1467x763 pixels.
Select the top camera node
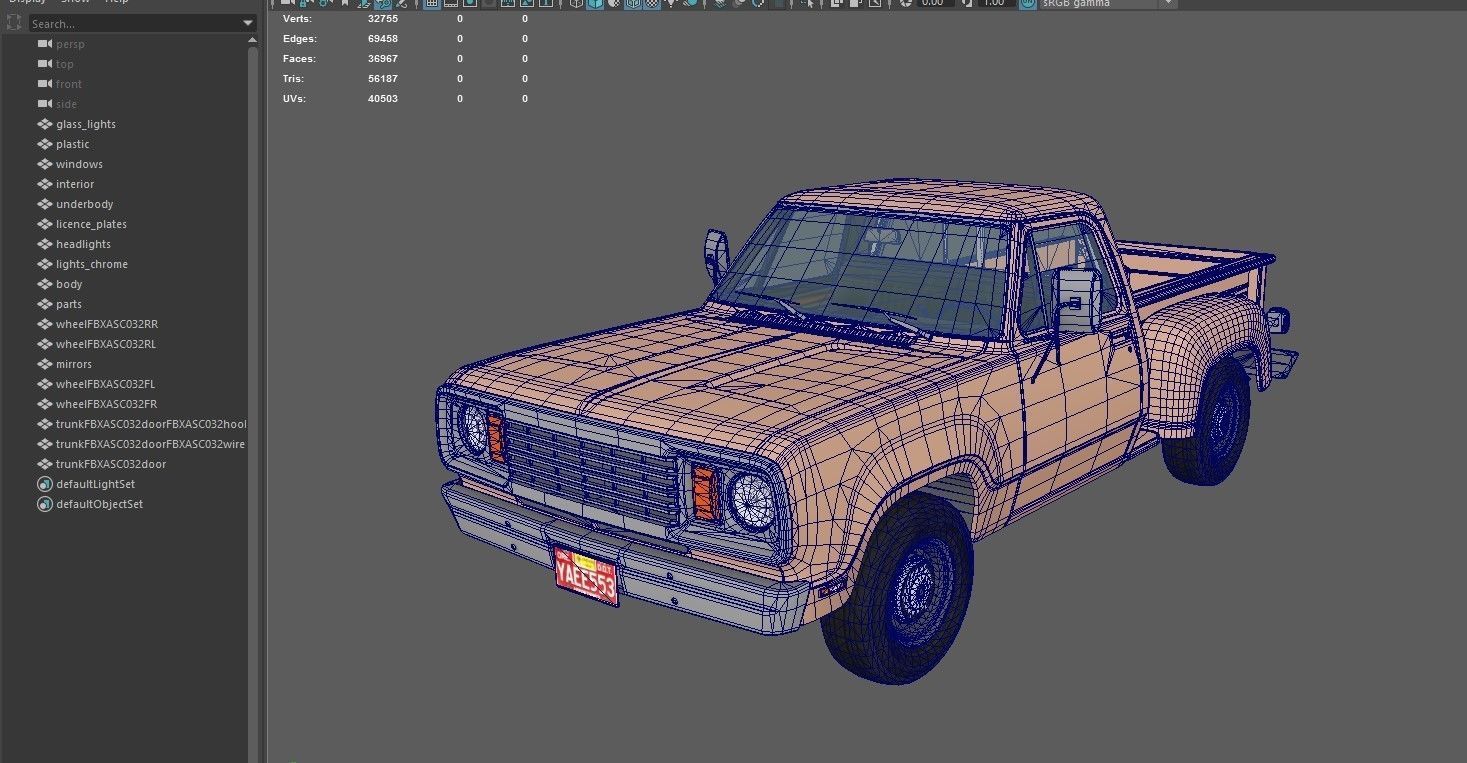point(65,64)
